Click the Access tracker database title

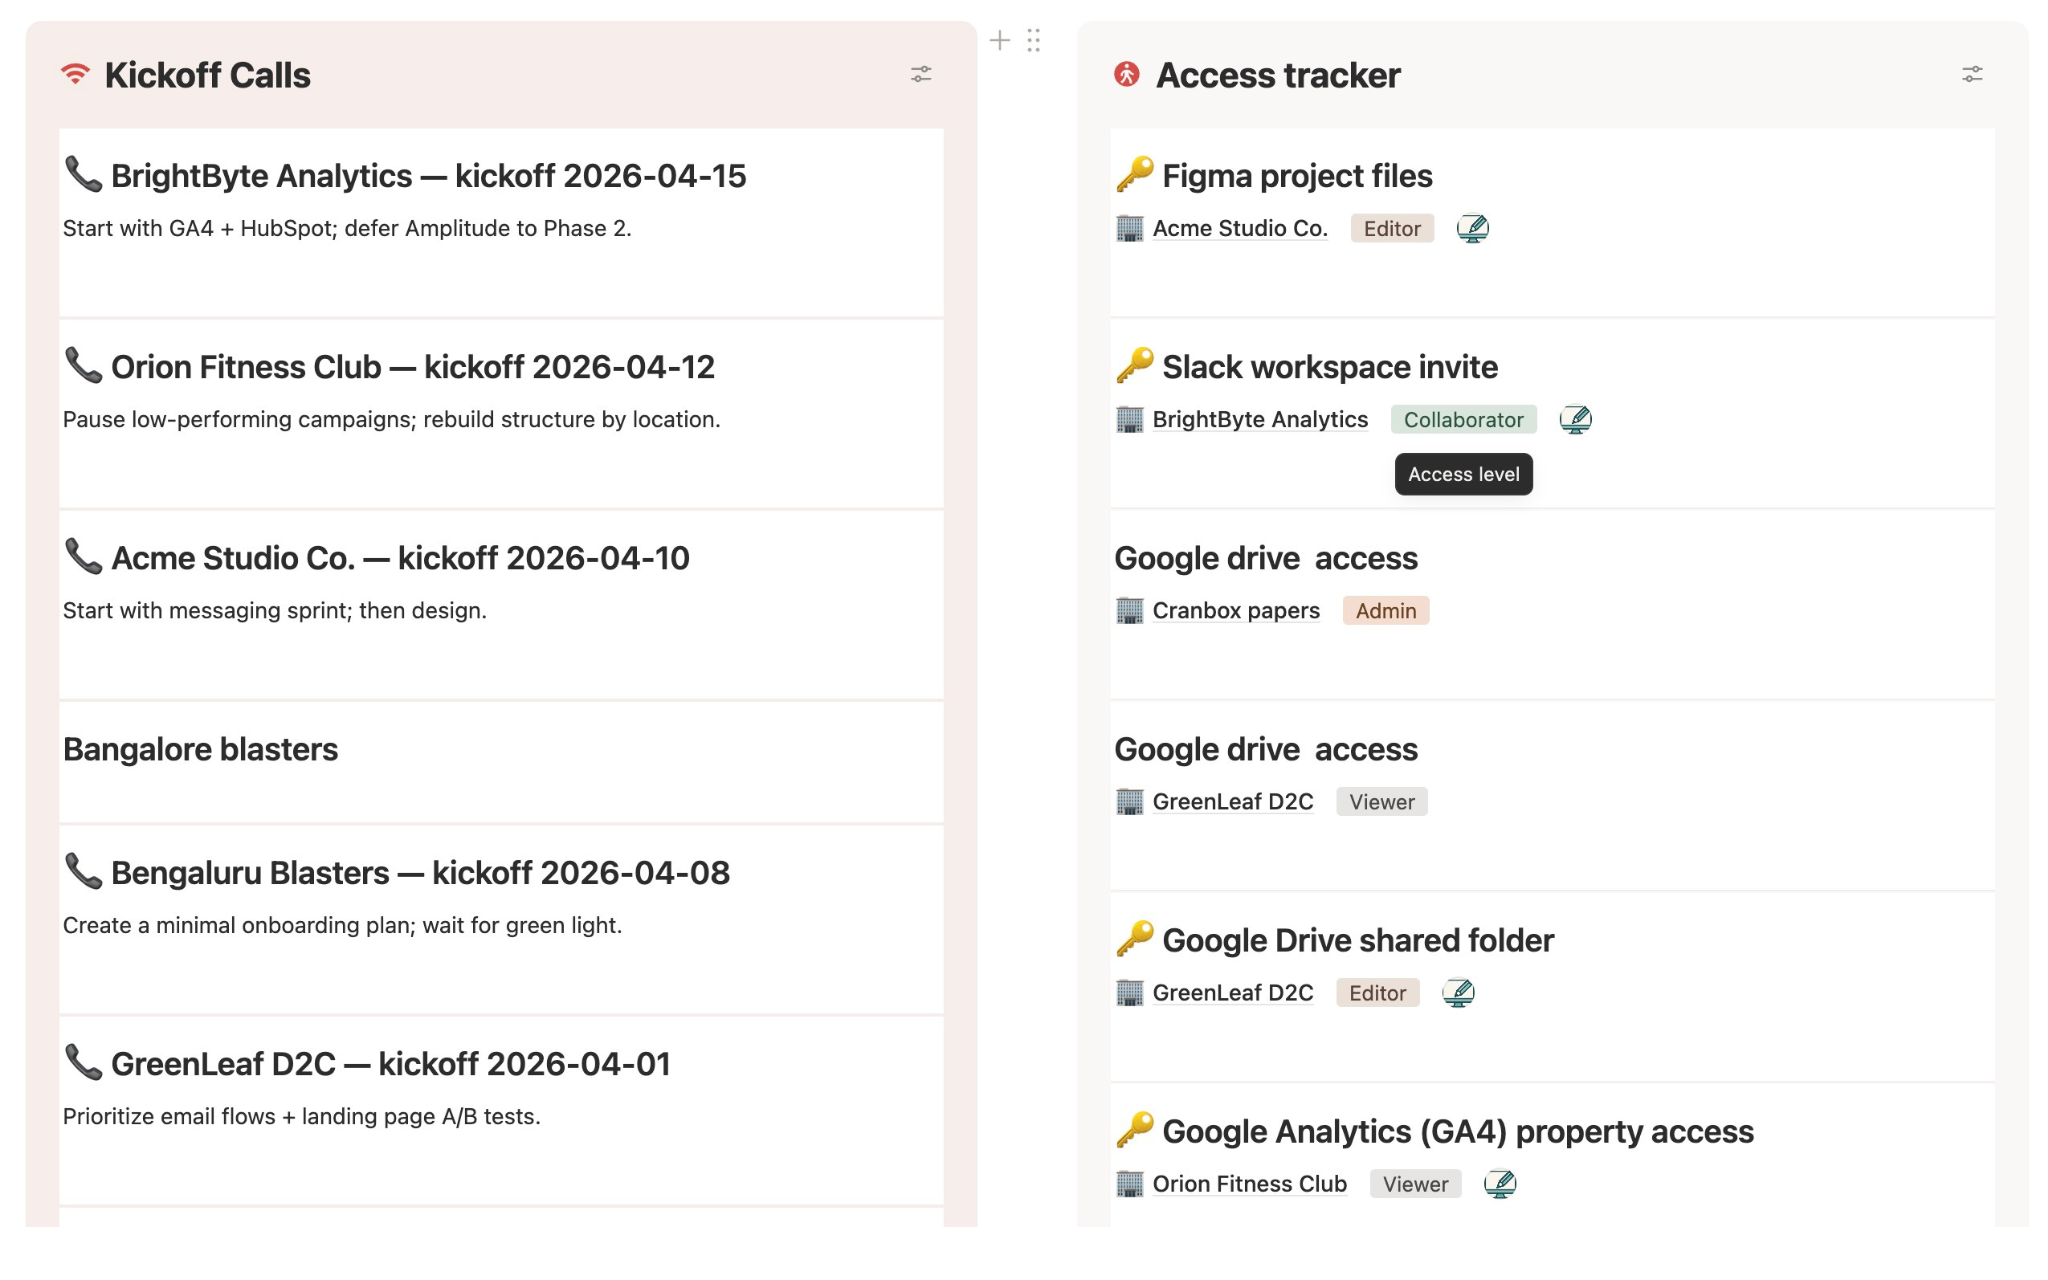(x=1278, y=75)
